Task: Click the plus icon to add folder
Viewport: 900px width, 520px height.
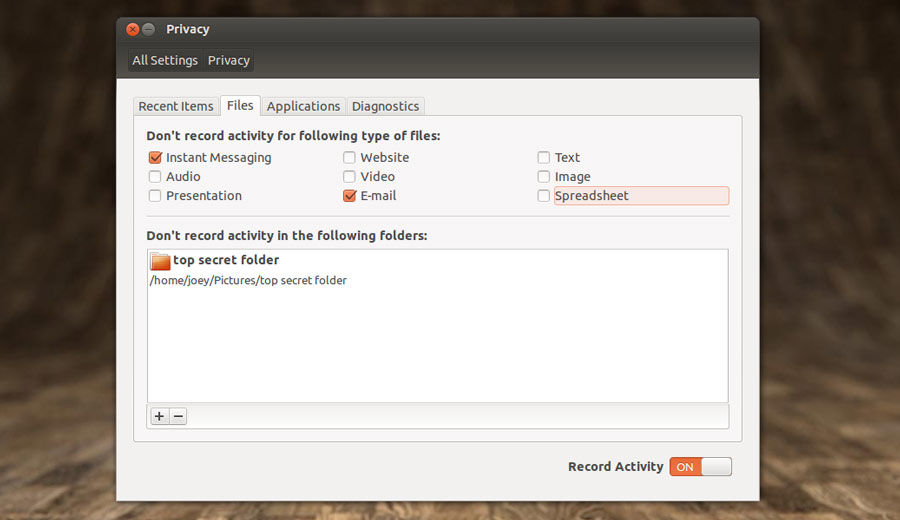Action: [159, 416]
